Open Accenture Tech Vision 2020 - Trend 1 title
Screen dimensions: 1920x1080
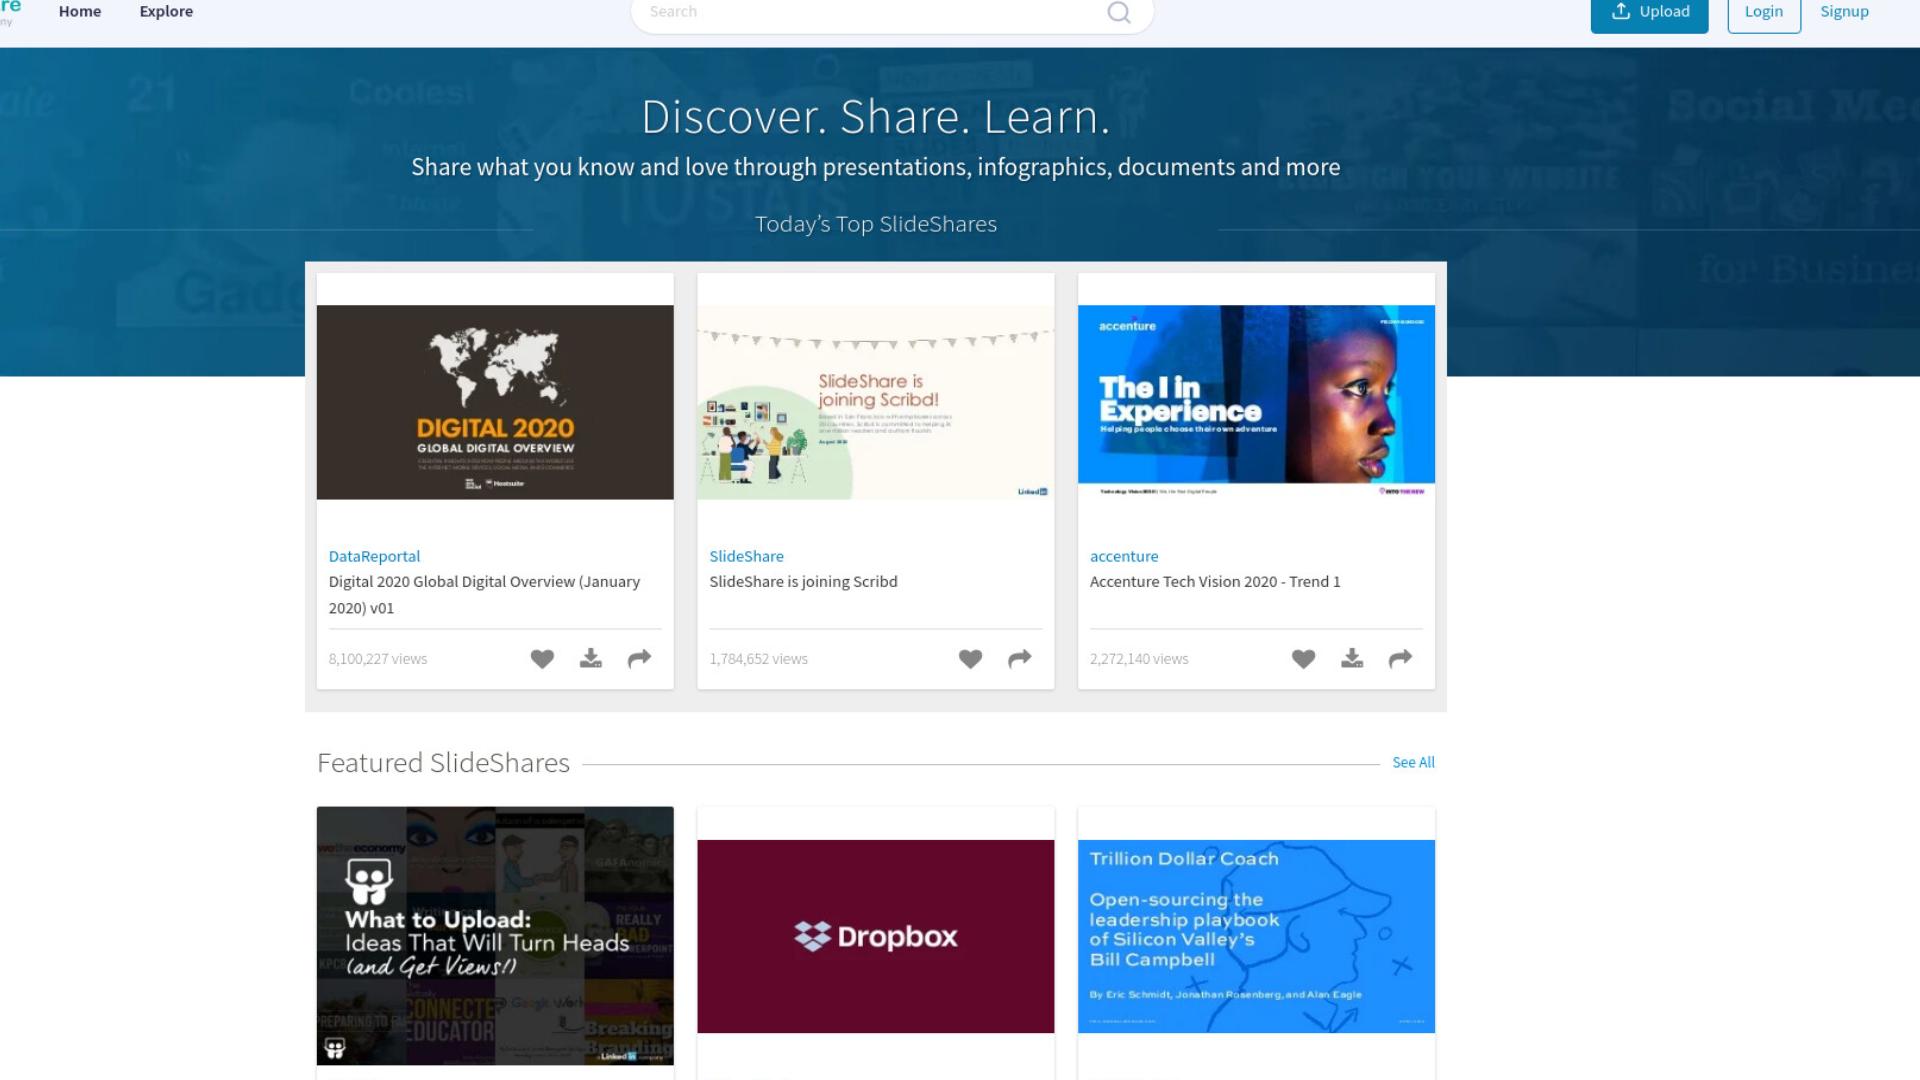[x=1215, y=581]
